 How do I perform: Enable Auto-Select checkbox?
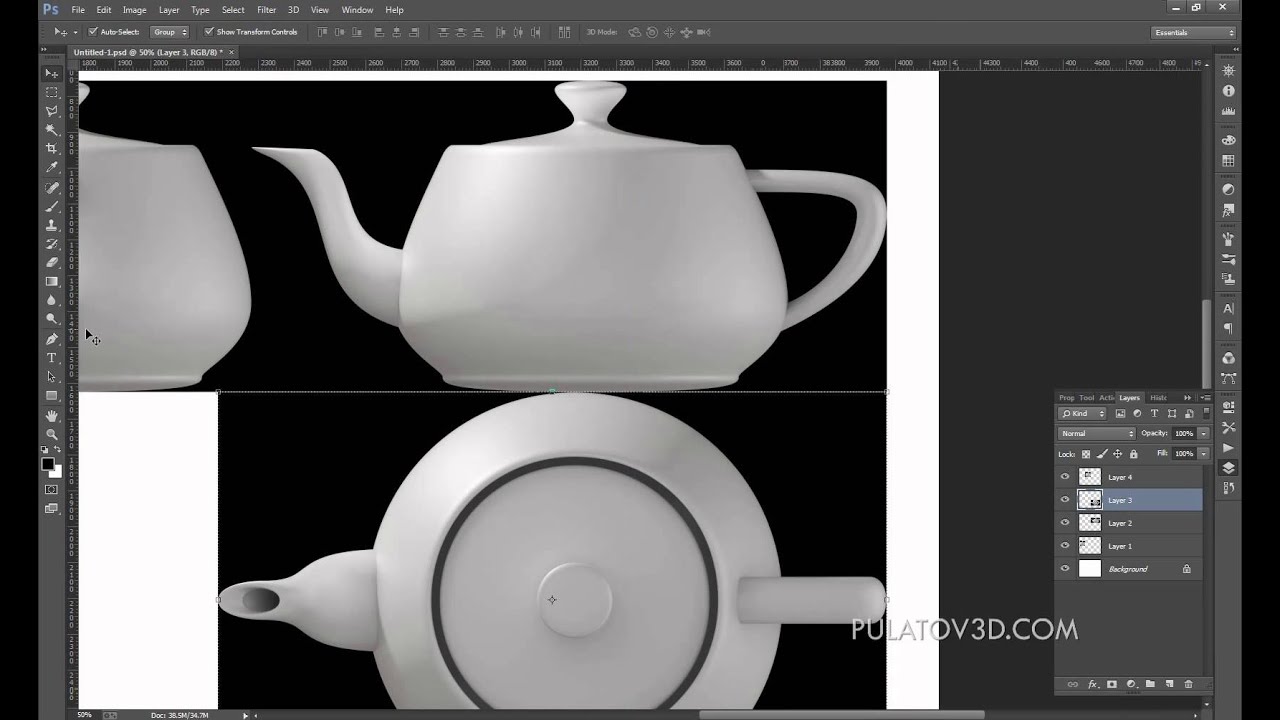93,32
